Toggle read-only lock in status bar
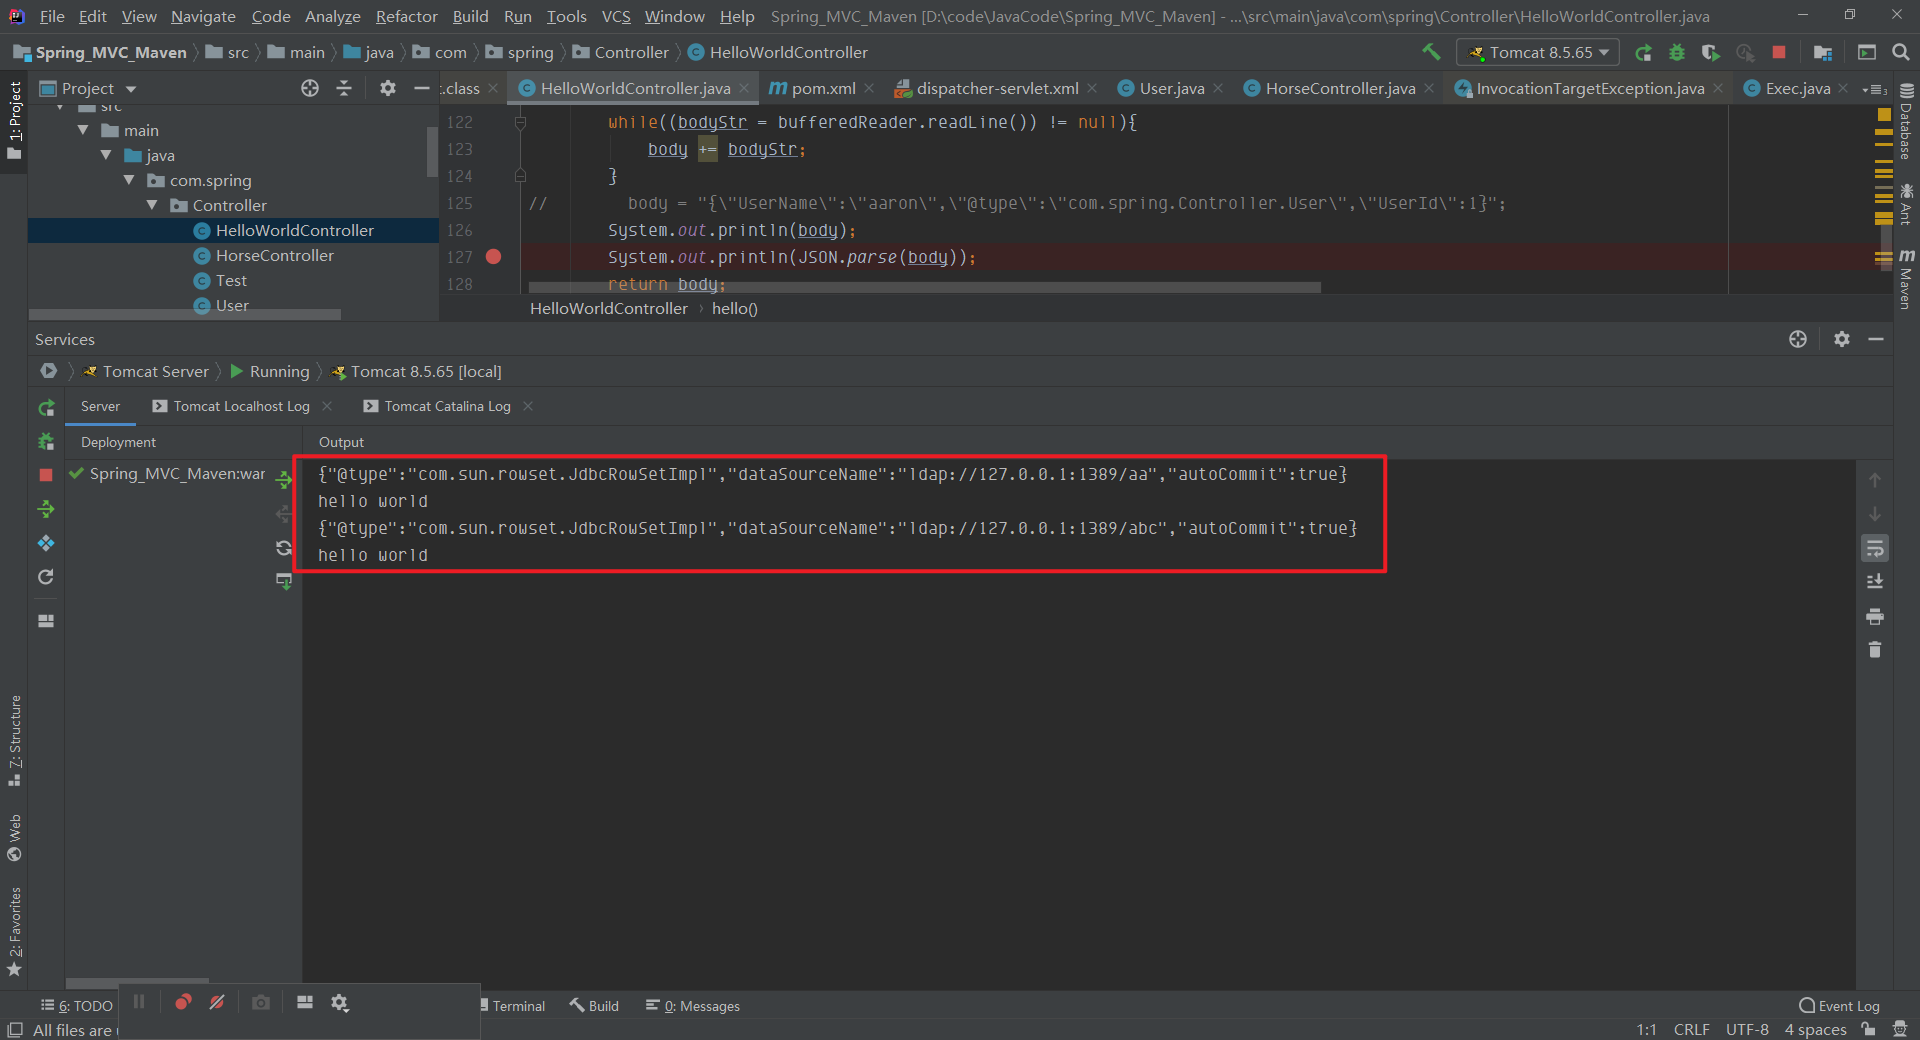This screenshot has width=1920, height=1040. point(1867,1029)
